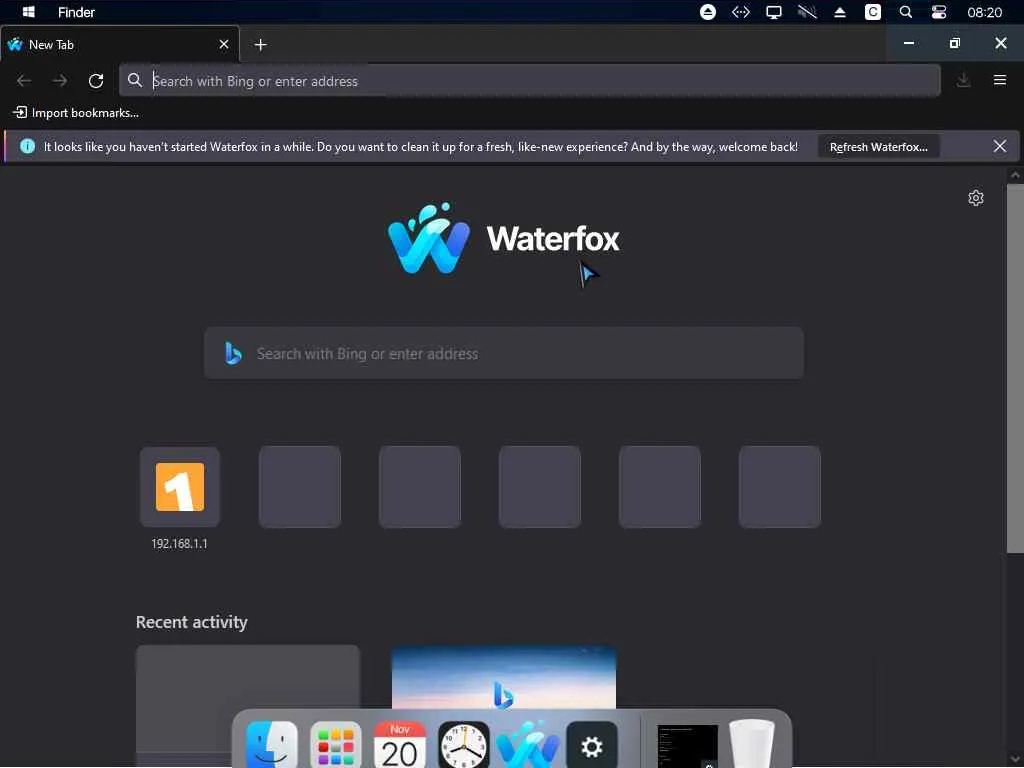Click the address bar search magnifier icon
Image resolution: width=1024 pixels, height=768 pixels.
[x=135, y=80]
